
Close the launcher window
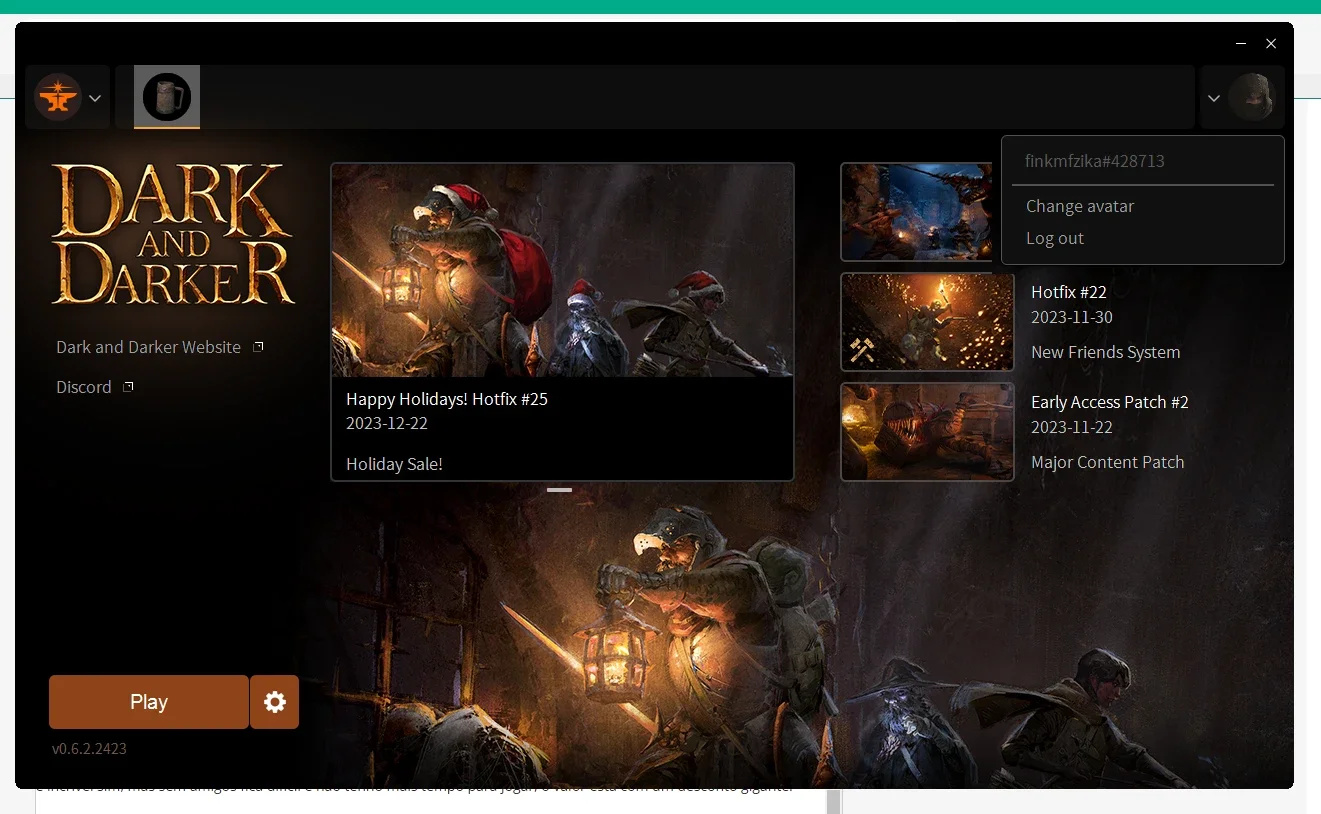pos(1271,44)
